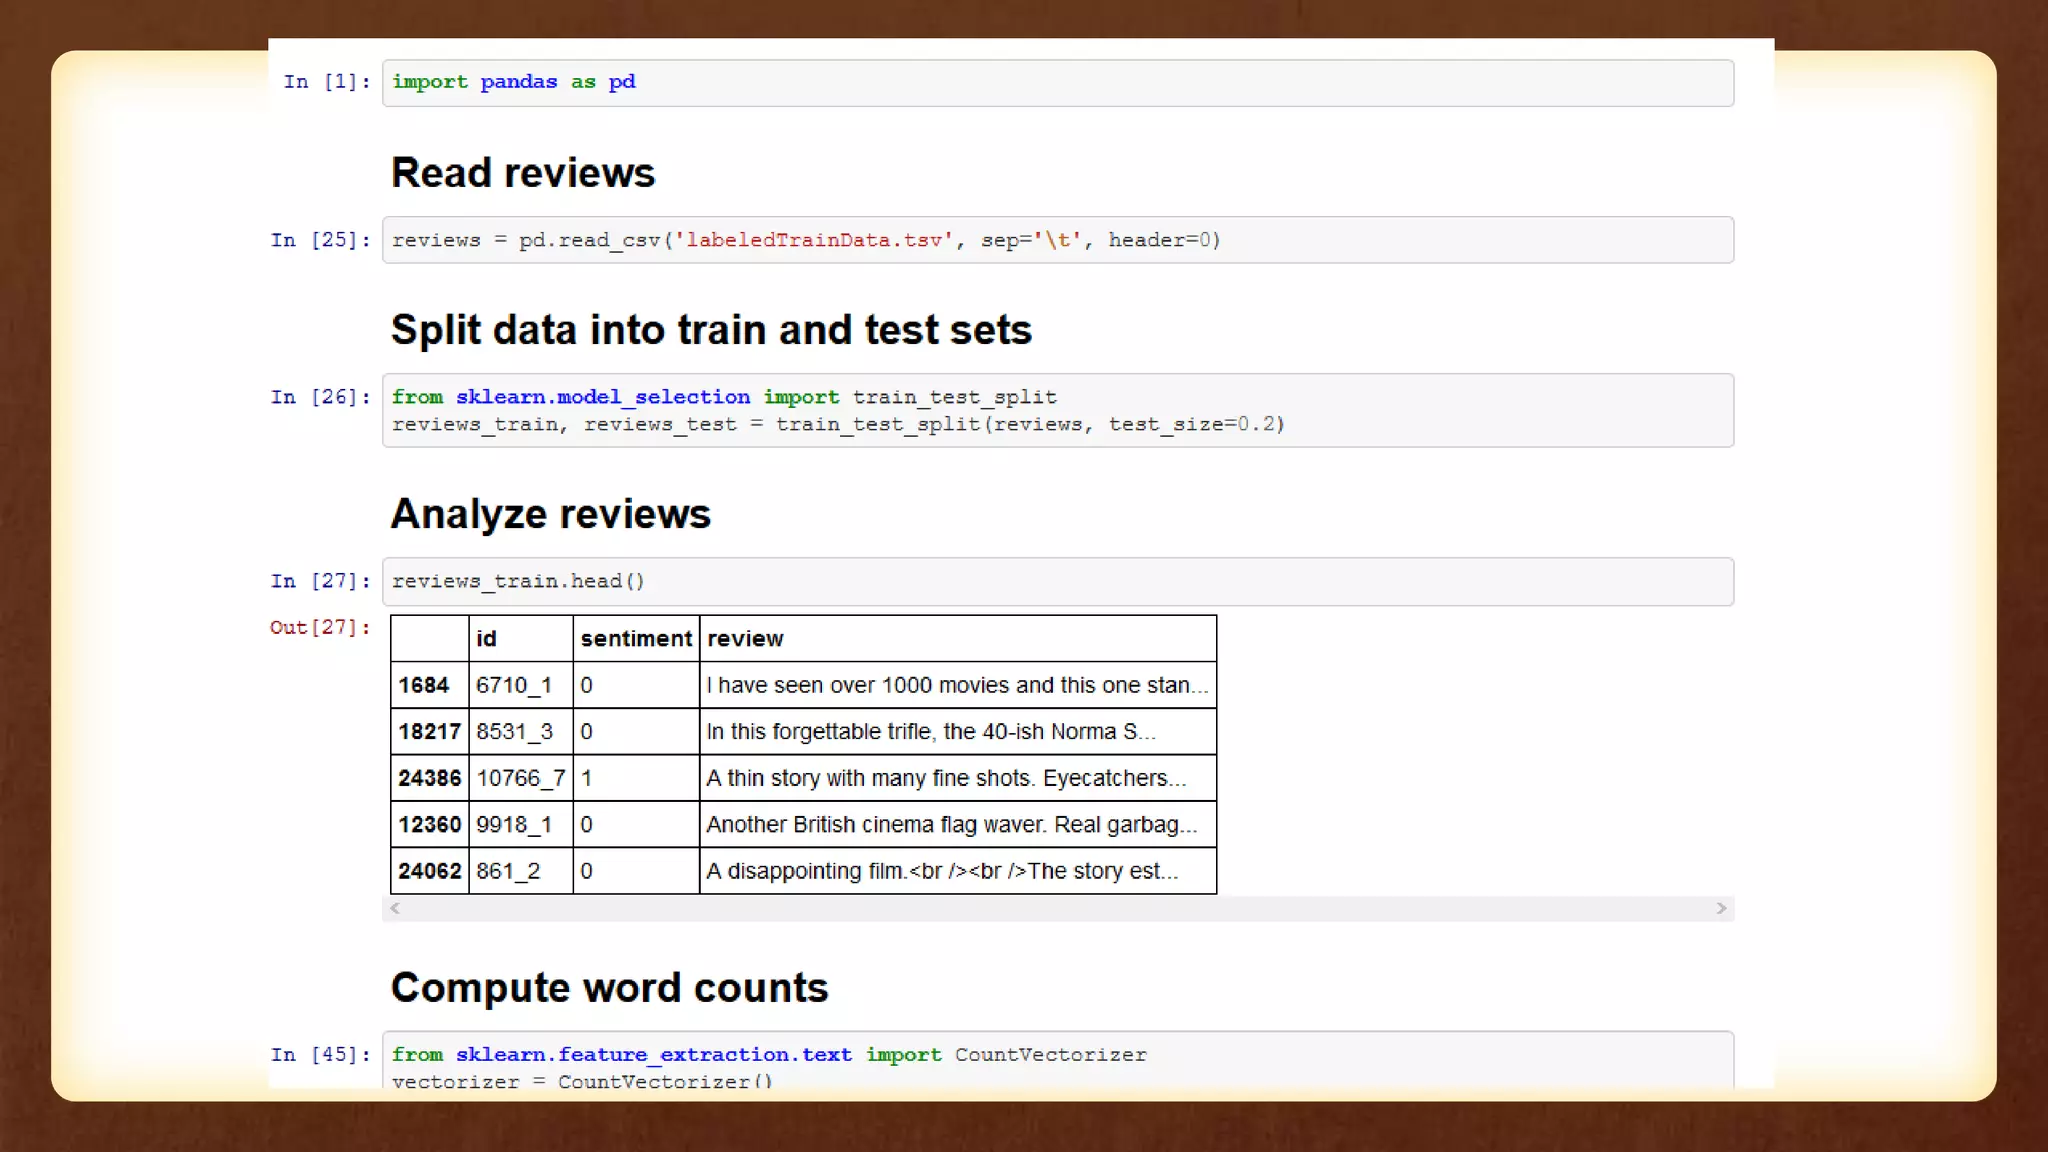Viewport: 2048px width, 1152px height.
Task: Click the 'id' column header
Action: (487, 639)
